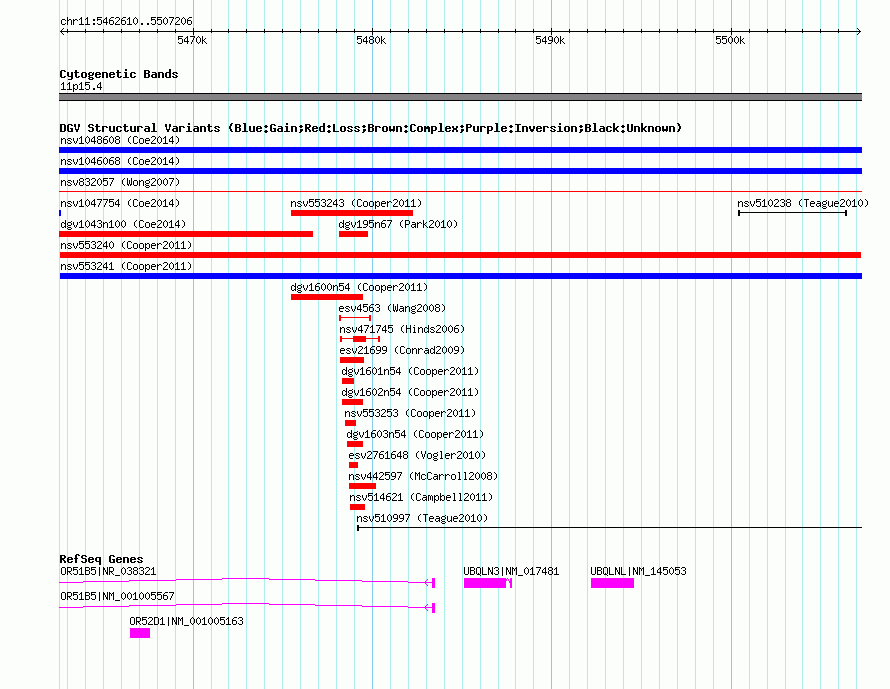
Task: Click the esv2761648 (Vogler2010) red bar
Action: [354, 465]
